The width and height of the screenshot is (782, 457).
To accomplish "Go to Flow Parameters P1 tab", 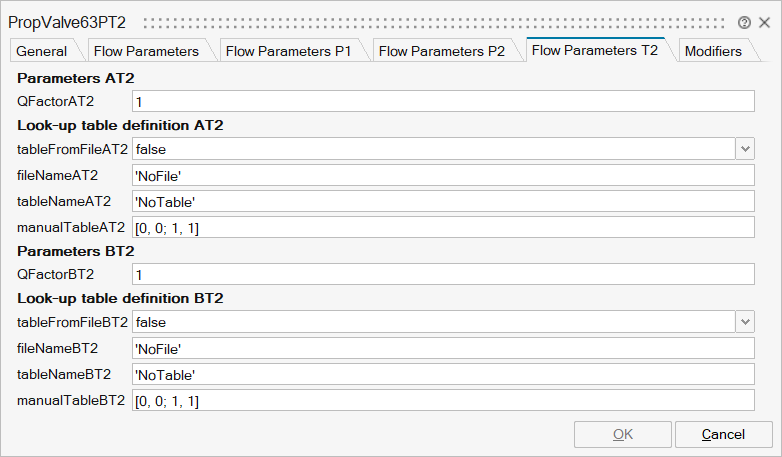I will (x=289, y=51).
